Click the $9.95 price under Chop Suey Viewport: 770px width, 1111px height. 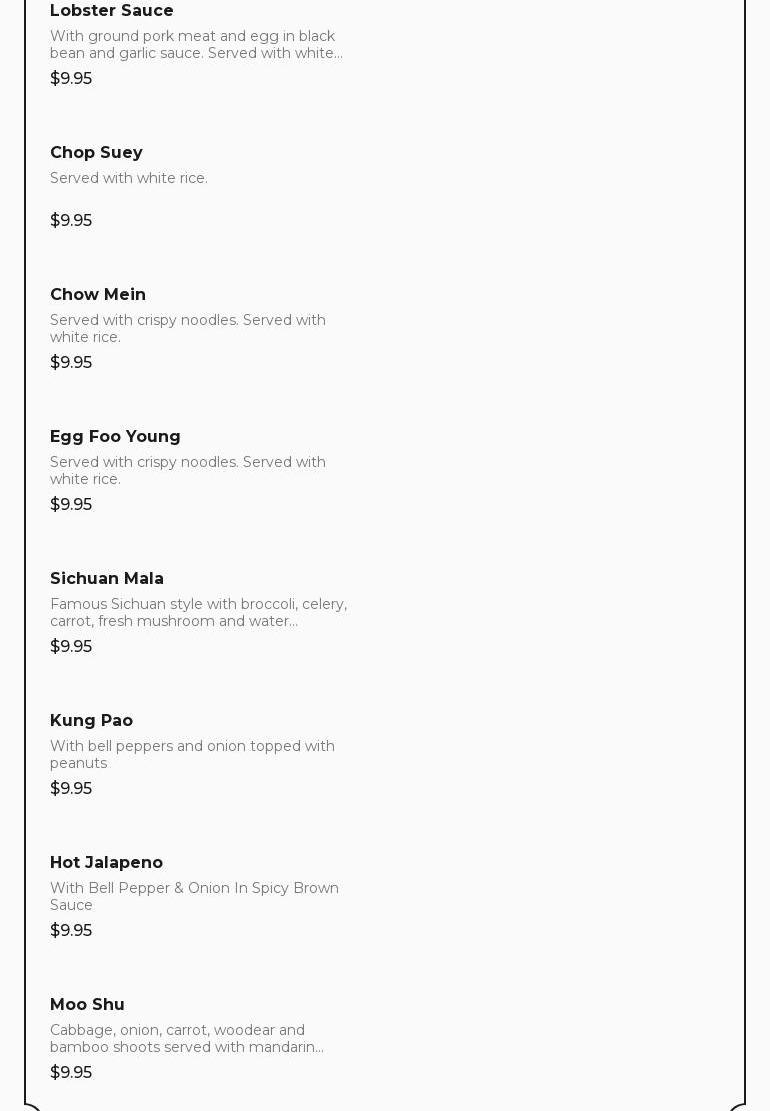click(71, 221)
